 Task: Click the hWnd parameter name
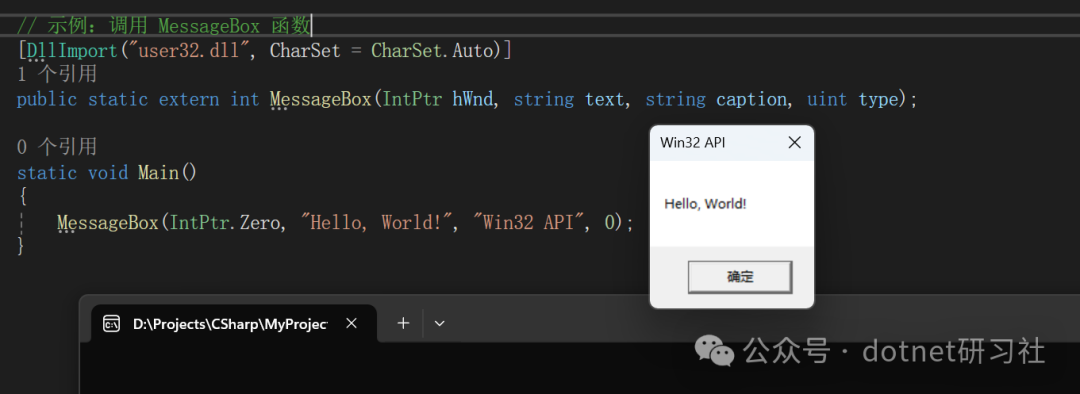click(x=472, y=99)
